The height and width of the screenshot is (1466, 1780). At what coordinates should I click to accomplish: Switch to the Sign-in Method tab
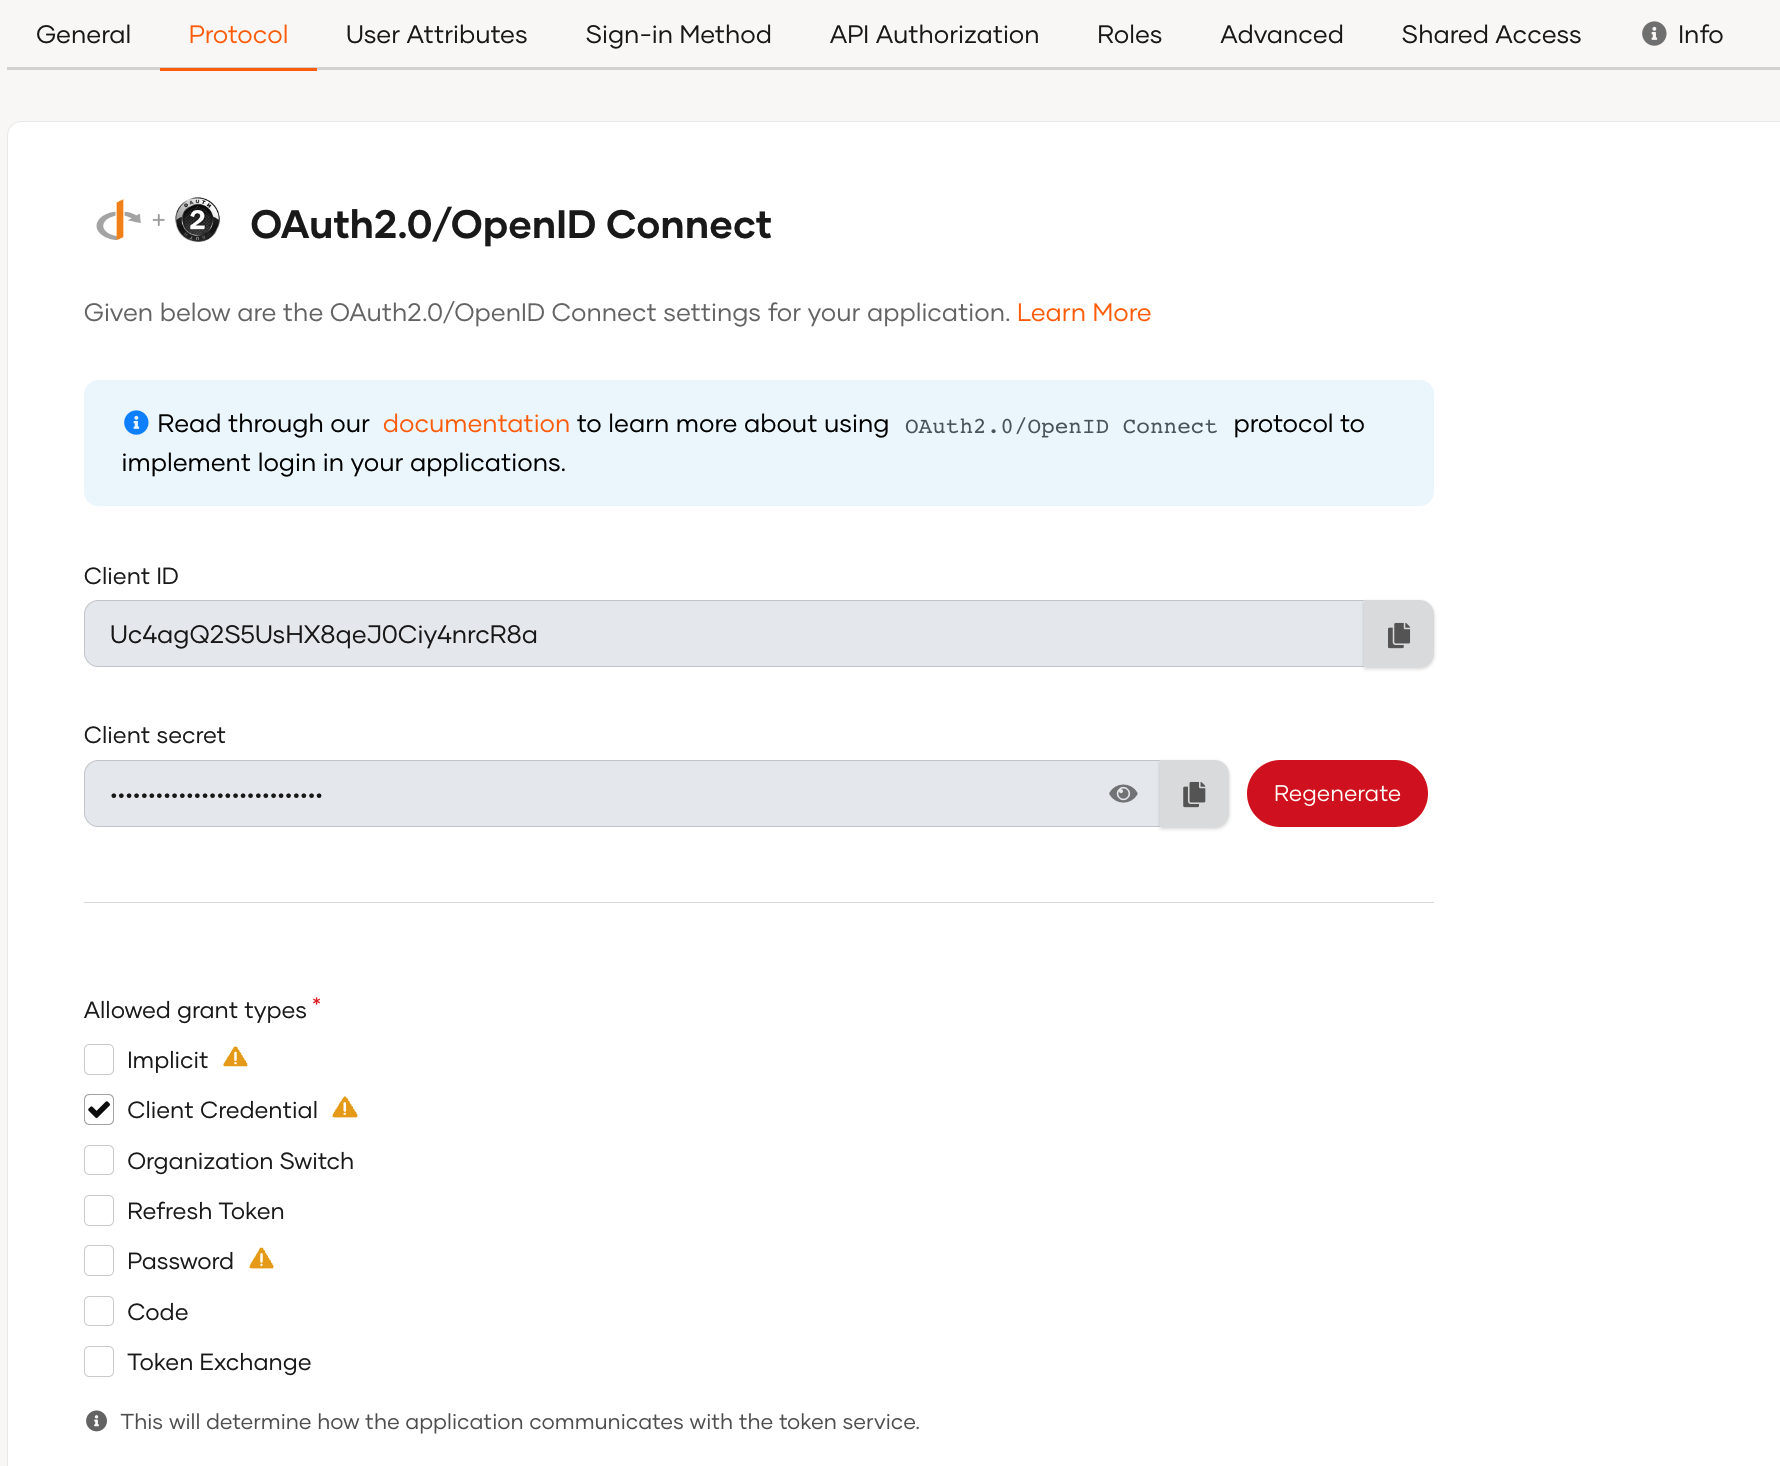click(x=678, y=34)
